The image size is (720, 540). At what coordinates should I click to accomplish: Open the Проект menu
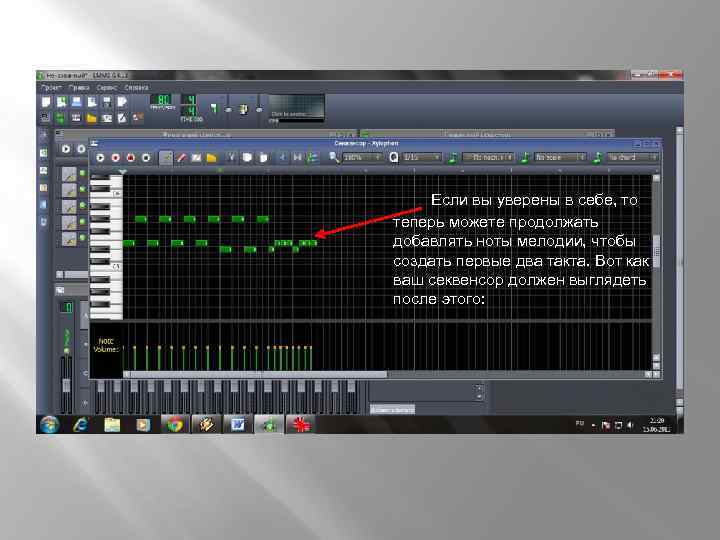[51, 87]
